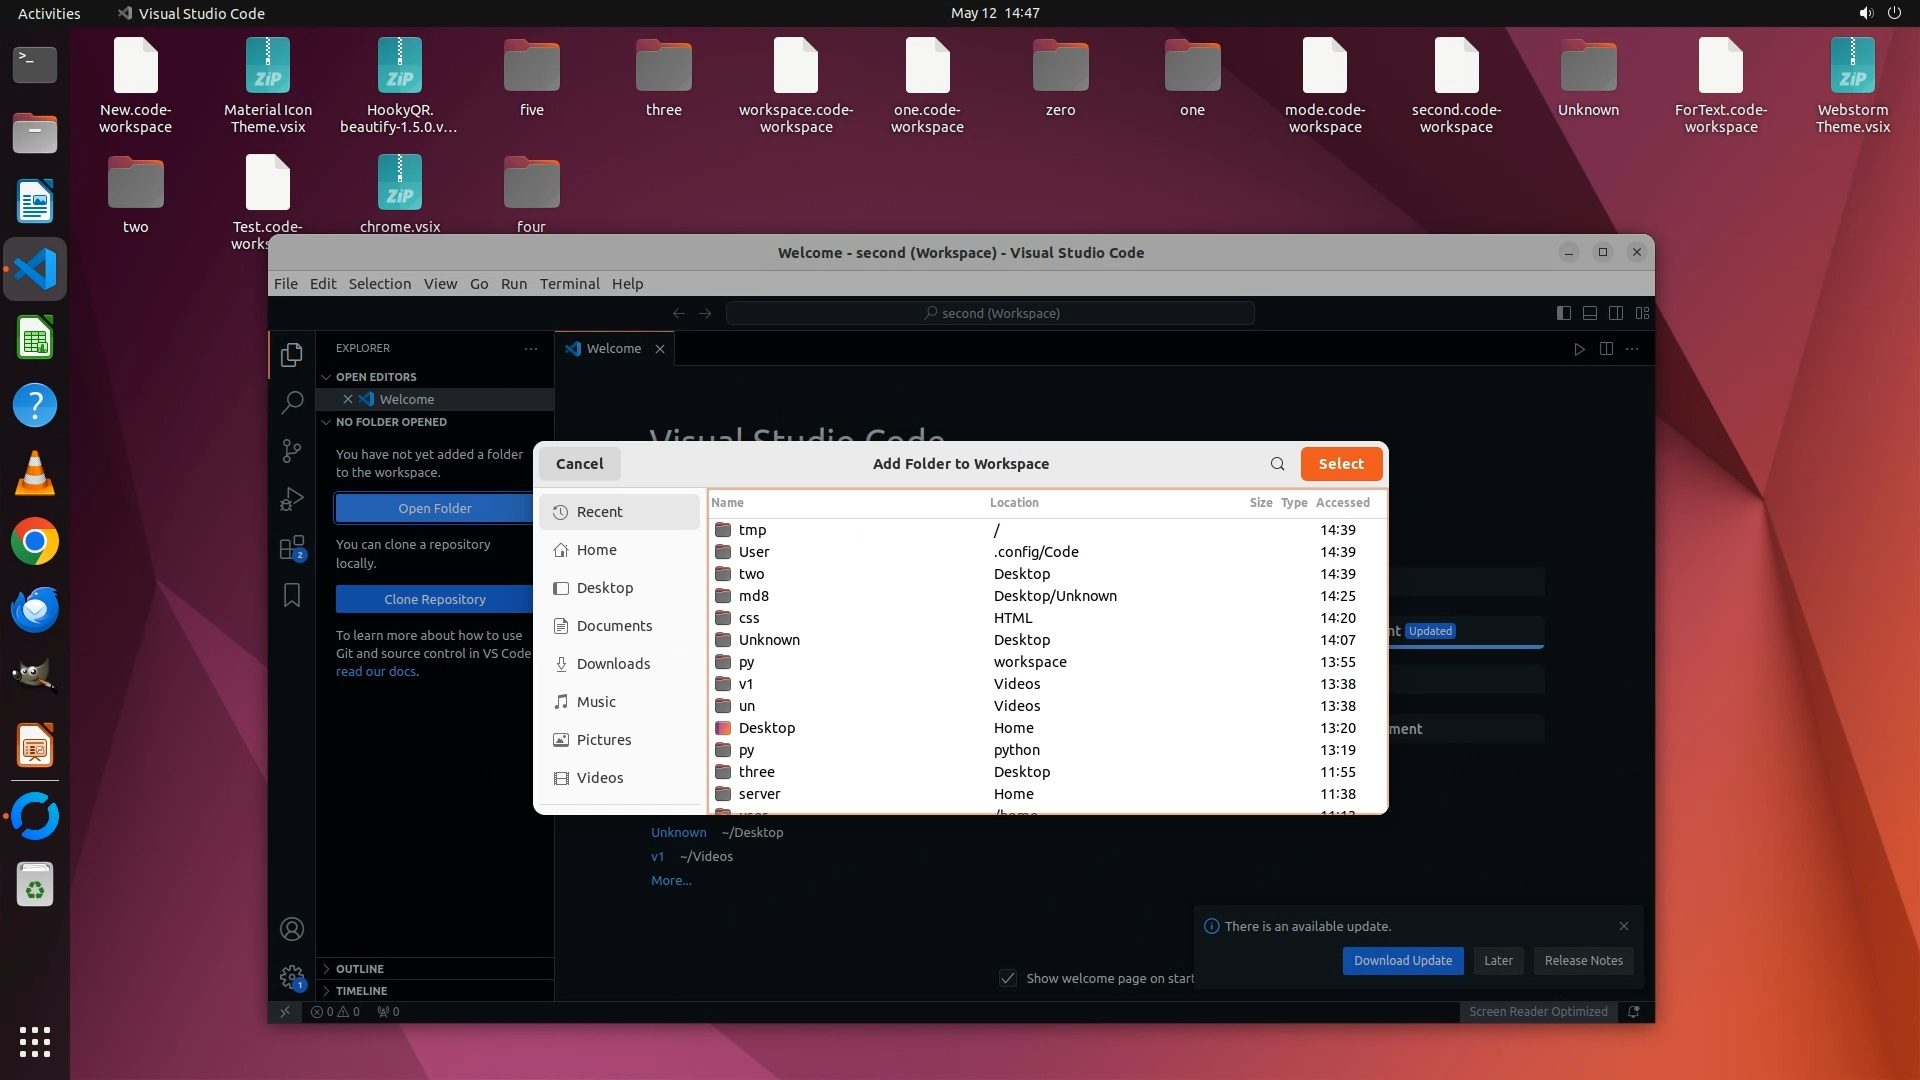Screen dimensions: 1920x1080
Task: Open the Manage gear icon
Action: (291, 977)
